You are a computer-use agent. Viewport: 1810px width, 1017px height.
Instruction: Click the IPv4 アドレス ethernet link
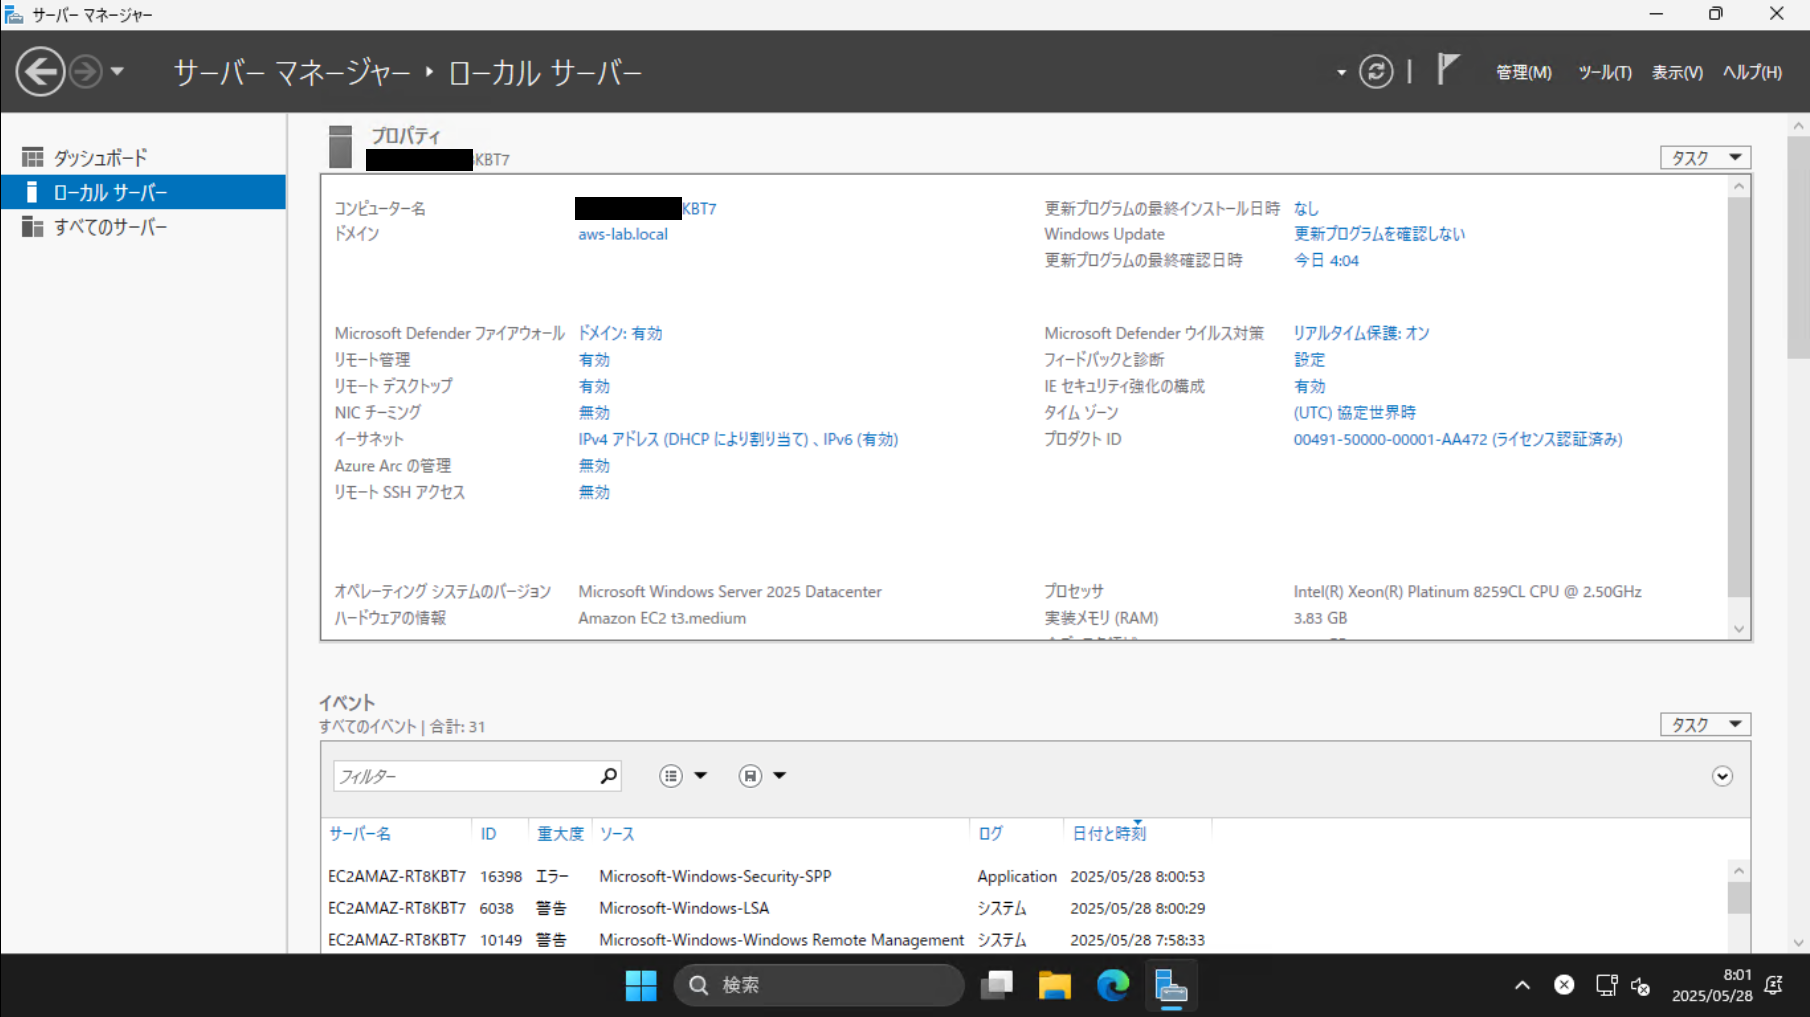738,439
